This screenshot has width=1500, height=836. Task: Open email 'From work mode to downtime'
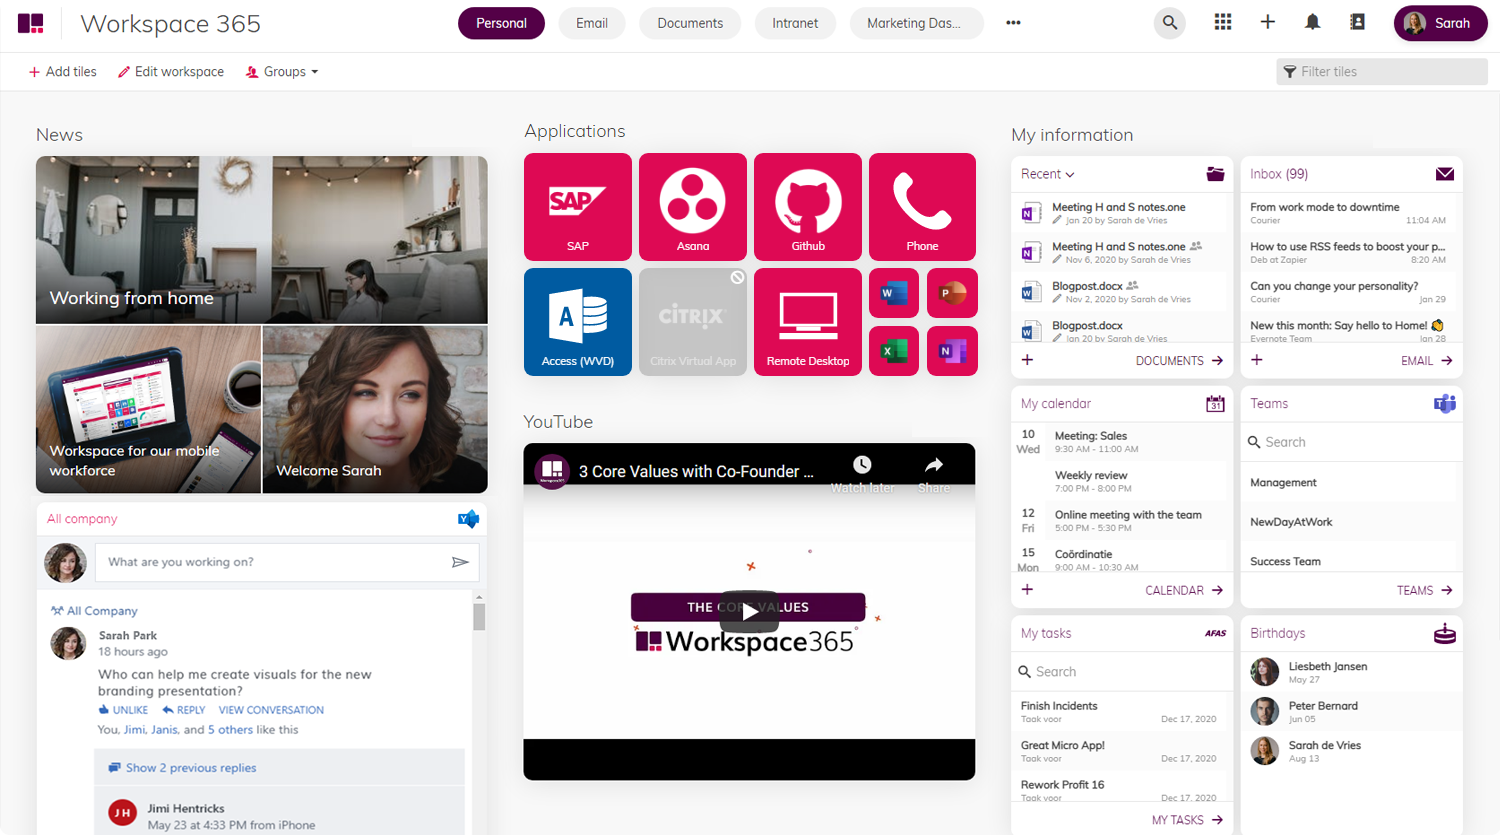[x=1348, y=213]
